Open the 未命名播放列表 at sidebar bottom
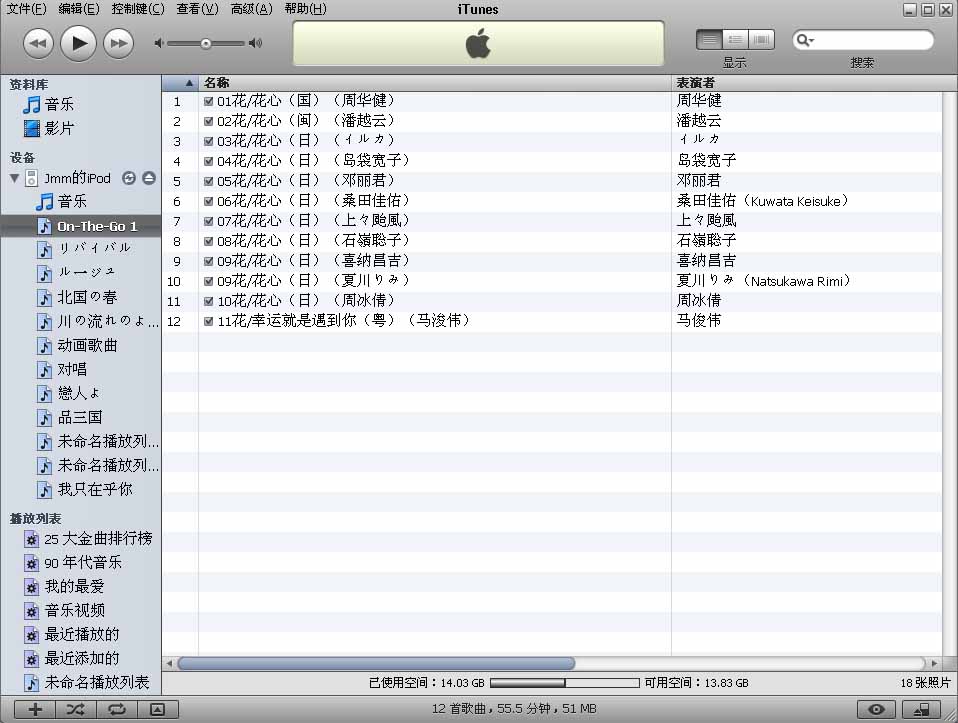This screenshot has height=723, width=958. click(x=96, y=683)
